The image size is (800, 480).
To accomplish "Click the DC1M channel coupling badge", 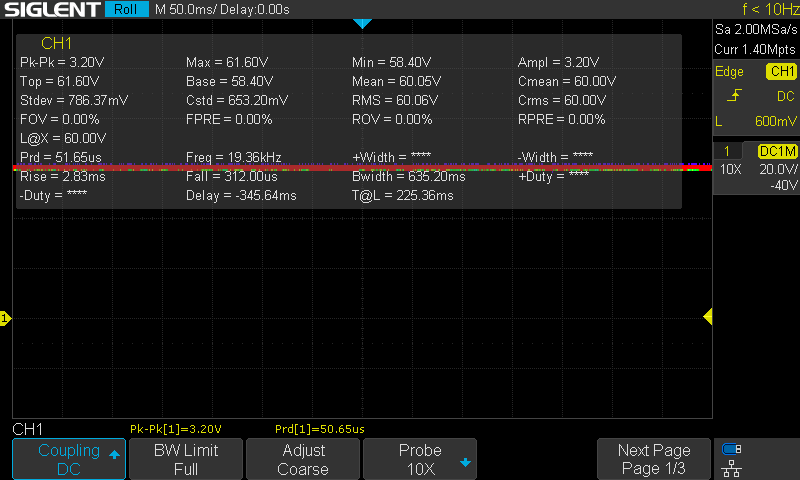I will (x=778, y=151).
